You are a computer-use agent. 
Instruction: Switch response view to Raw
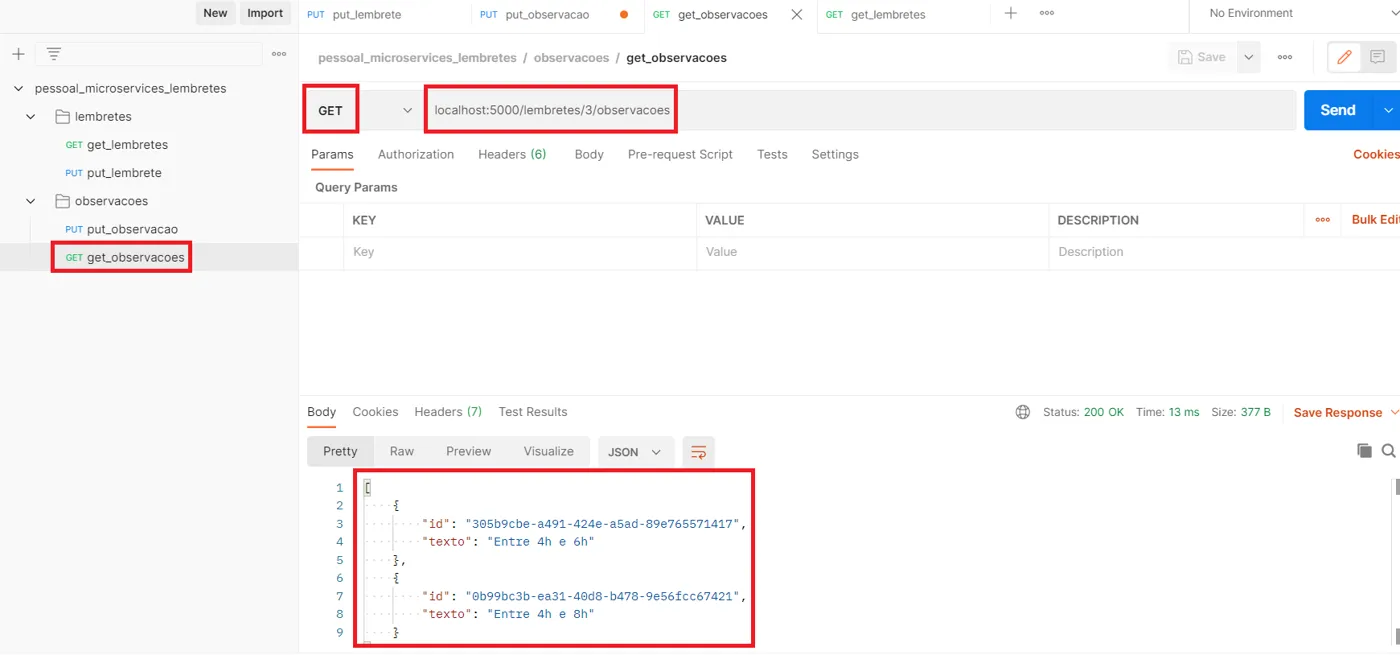click(402, 452)
